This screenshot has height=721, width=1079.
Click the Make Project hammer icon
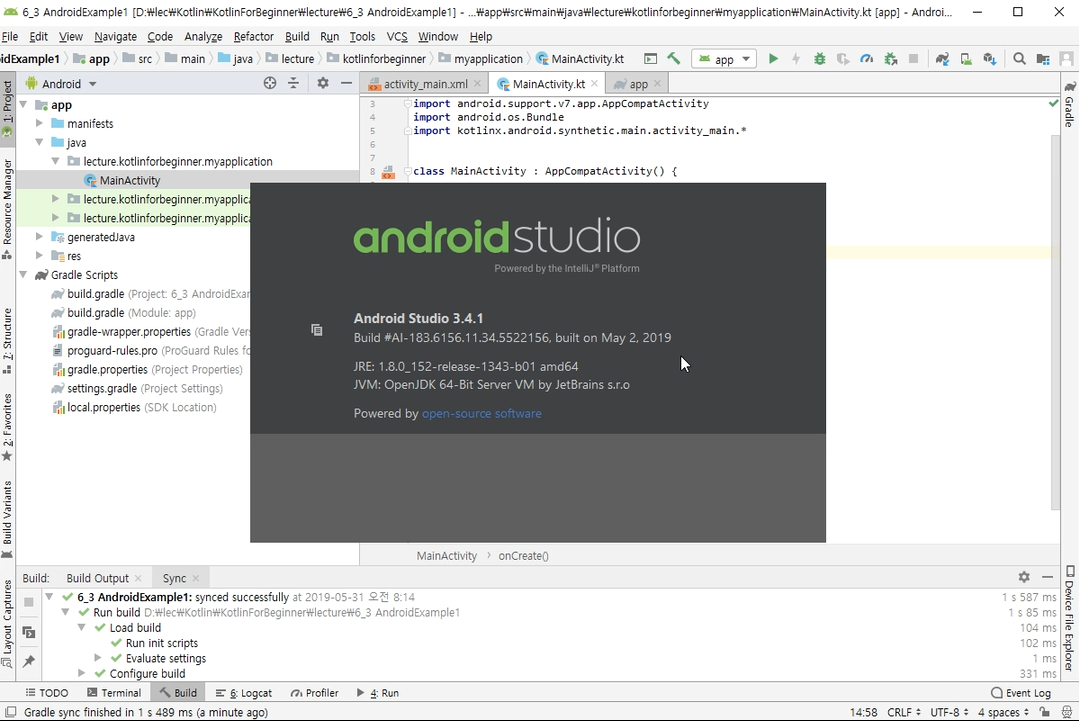[x=674, y=59]
